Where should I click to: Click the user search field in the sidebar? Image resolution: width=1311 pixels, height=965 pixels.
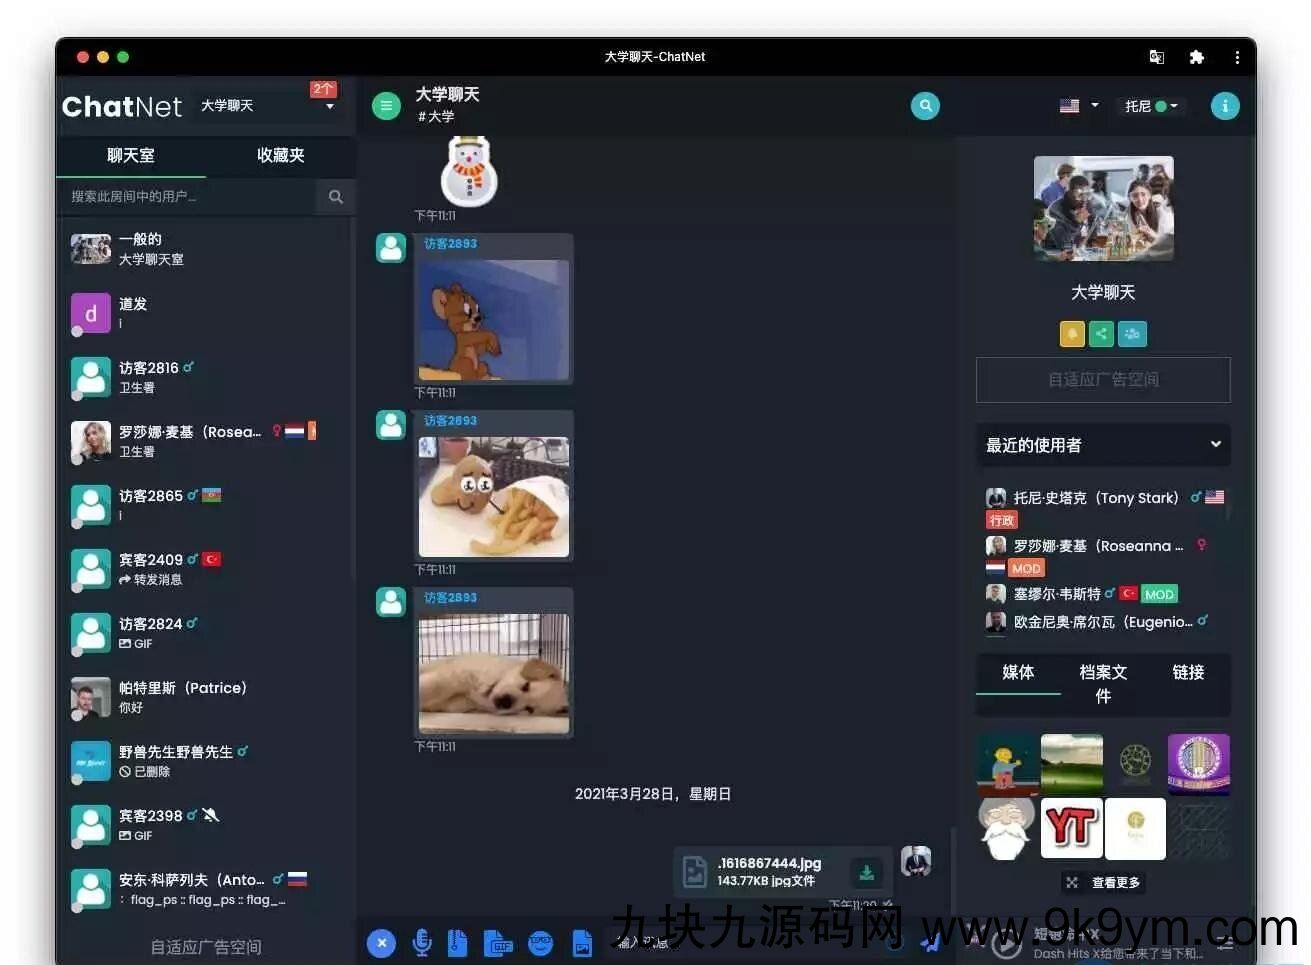point(190,197)
